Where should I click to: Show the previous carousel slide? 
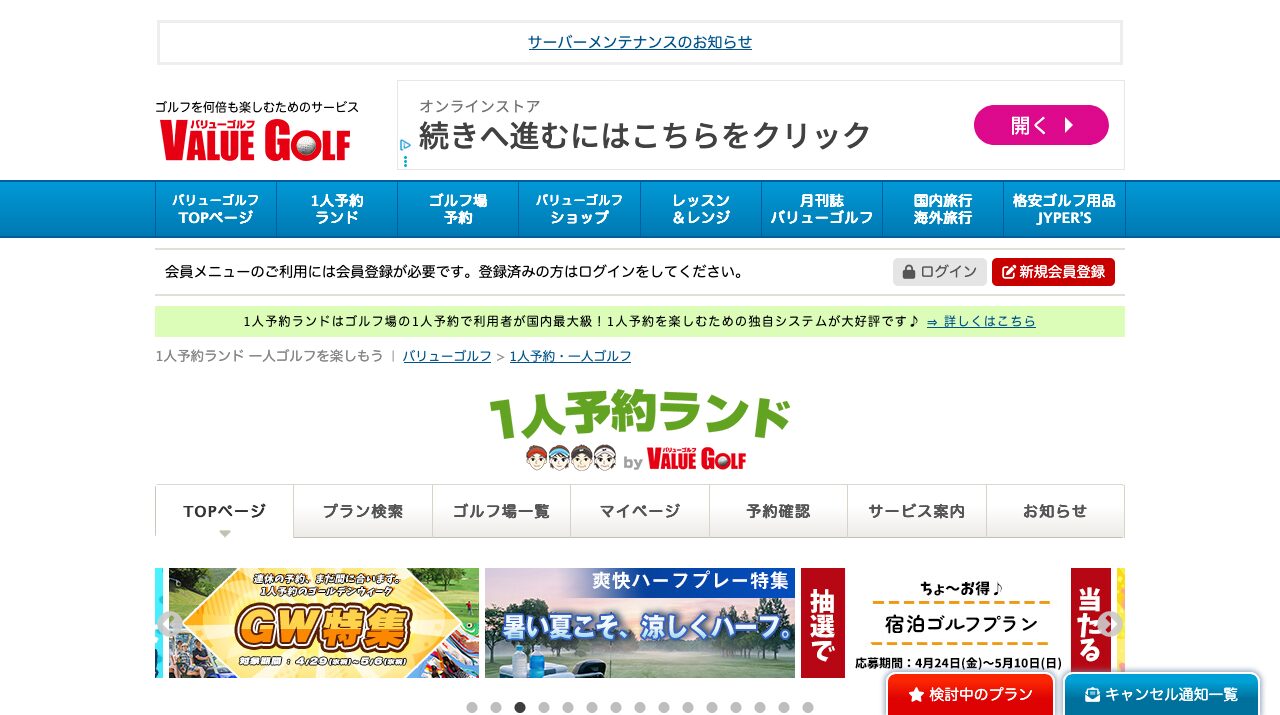tap(169, 624)
